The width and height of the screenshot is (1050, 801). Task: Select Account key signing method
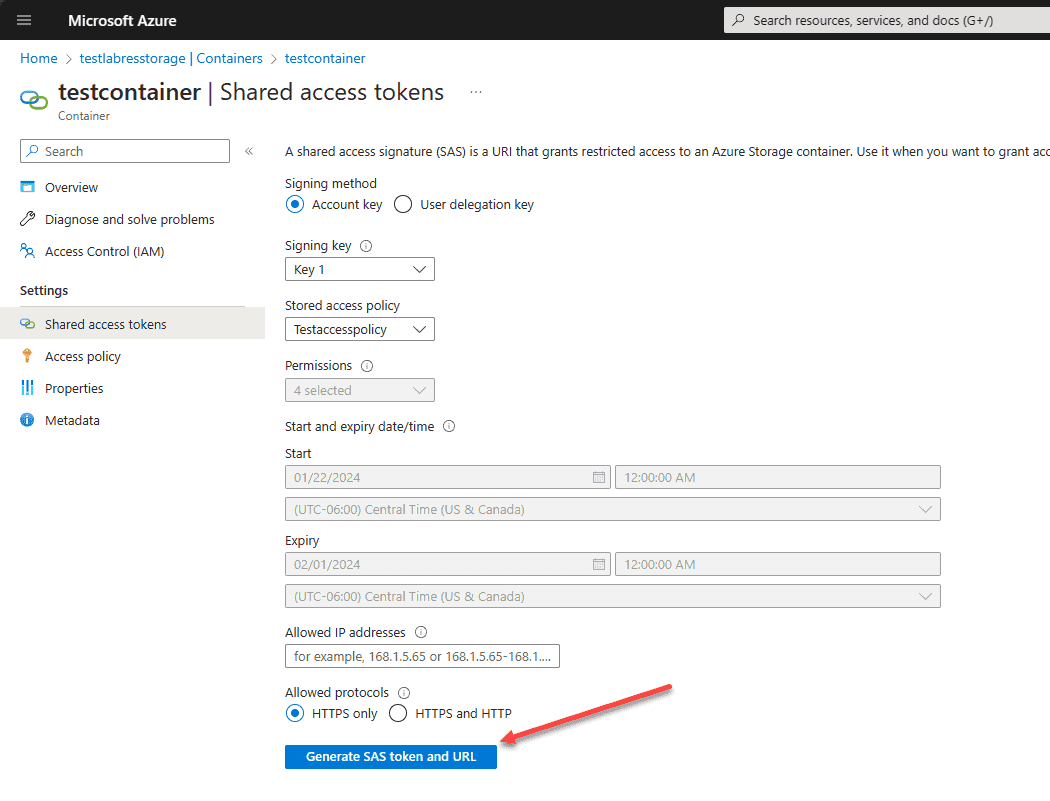(295, 204)
